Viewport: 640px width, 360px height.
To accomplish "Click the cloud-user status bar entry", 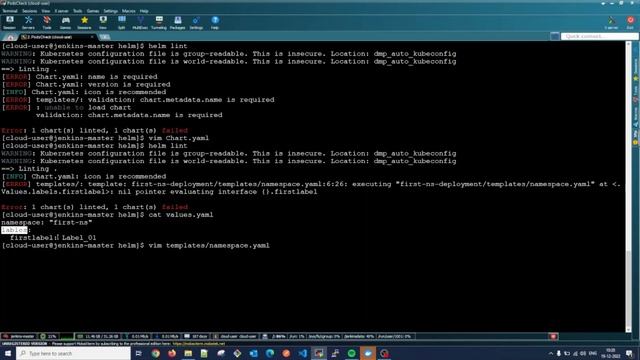I will click(236, 336).
